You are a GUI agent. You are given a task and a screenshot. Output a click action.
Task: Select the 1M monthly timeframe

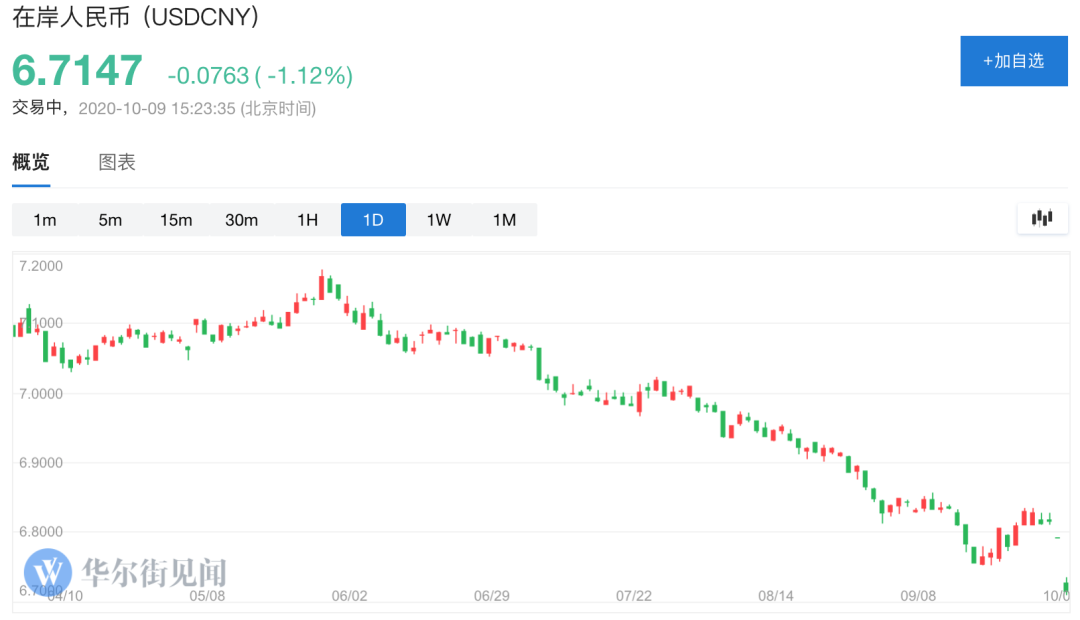tap(504, 220)
